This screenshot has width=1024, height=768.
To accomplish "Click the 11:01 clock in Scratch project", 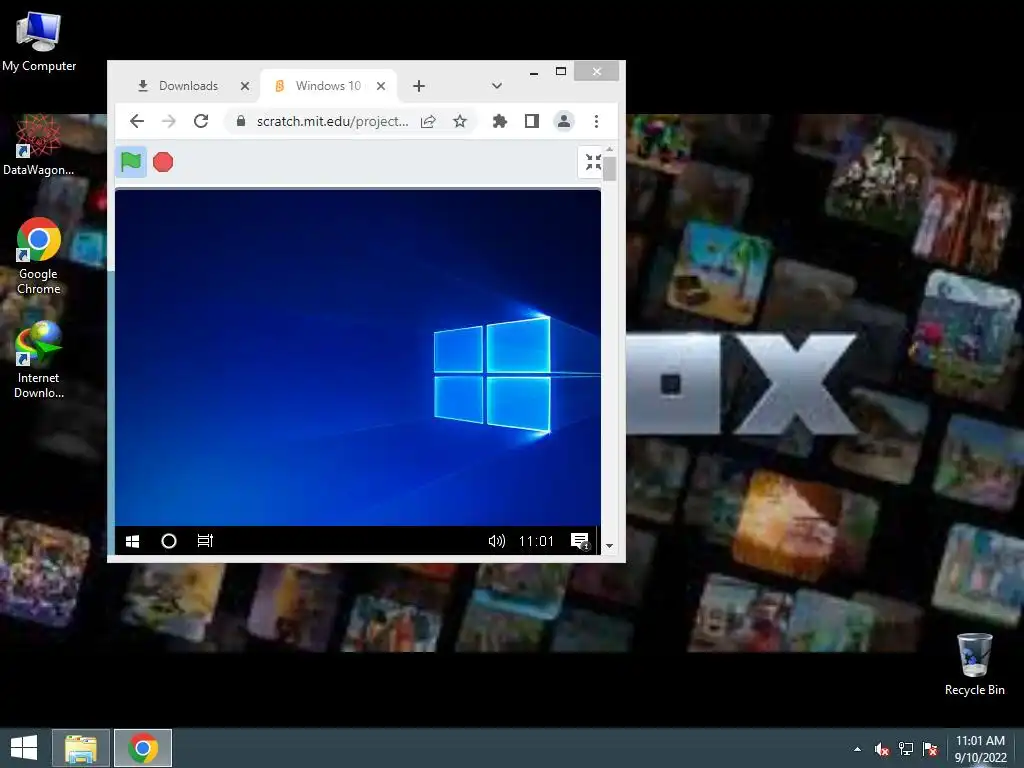I will 536,541.
